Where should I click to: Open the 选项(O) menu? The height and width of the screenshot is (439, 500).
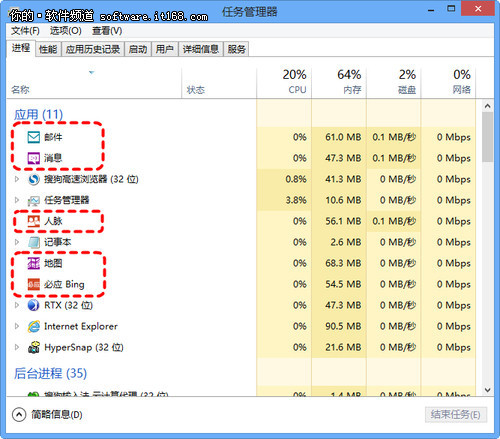click(x=66, y=31)
